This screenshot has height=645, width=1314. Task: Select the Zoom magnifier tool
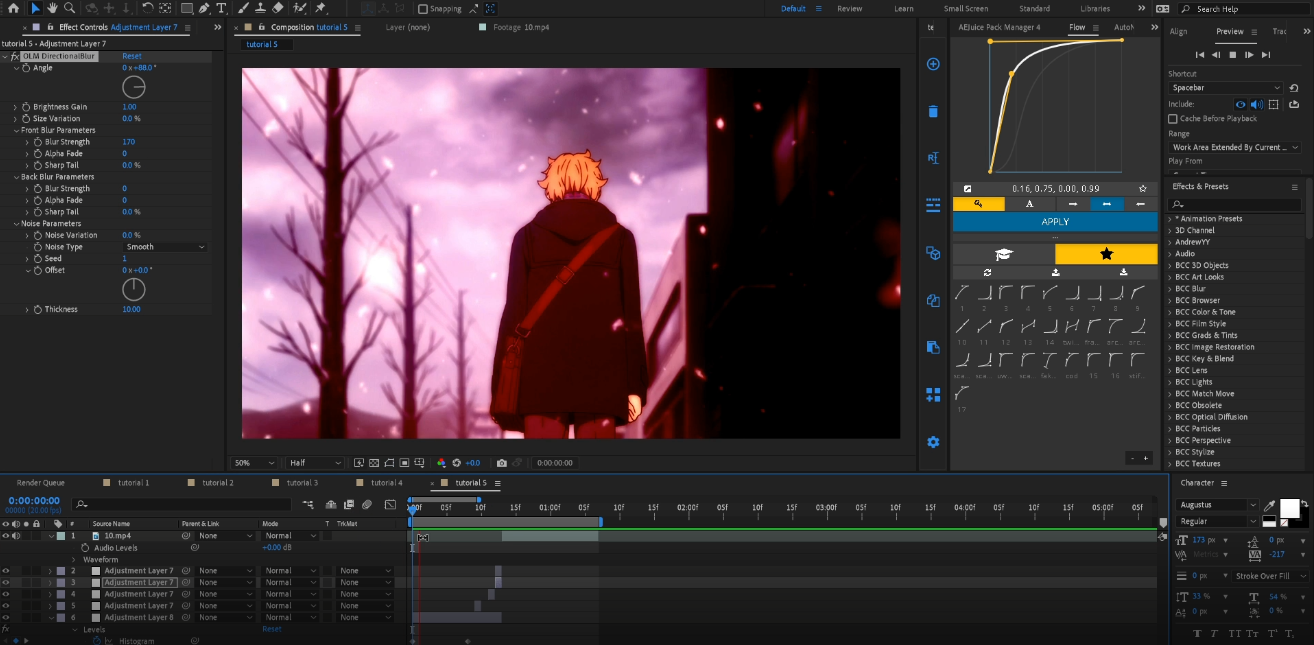(68, 8)
